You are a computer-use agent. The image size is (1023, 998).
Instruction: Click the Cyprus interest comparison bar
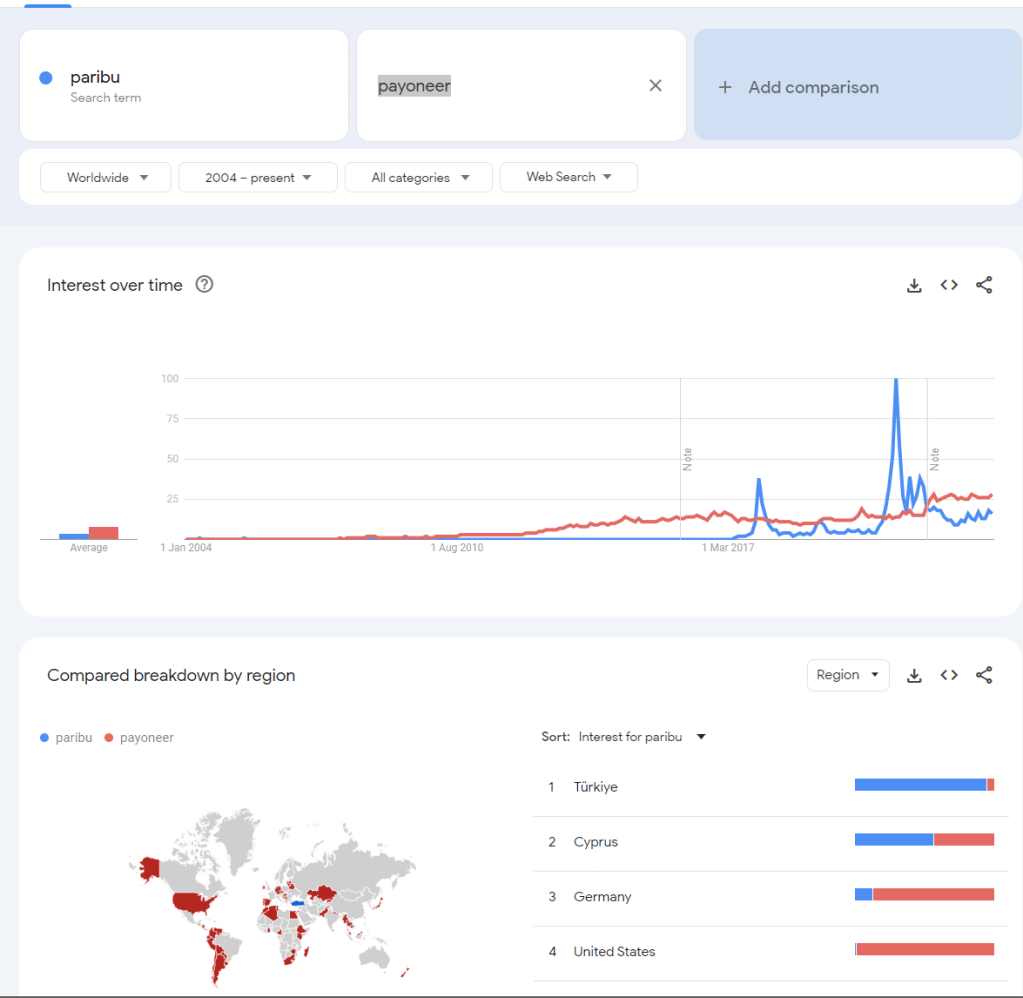924,839
